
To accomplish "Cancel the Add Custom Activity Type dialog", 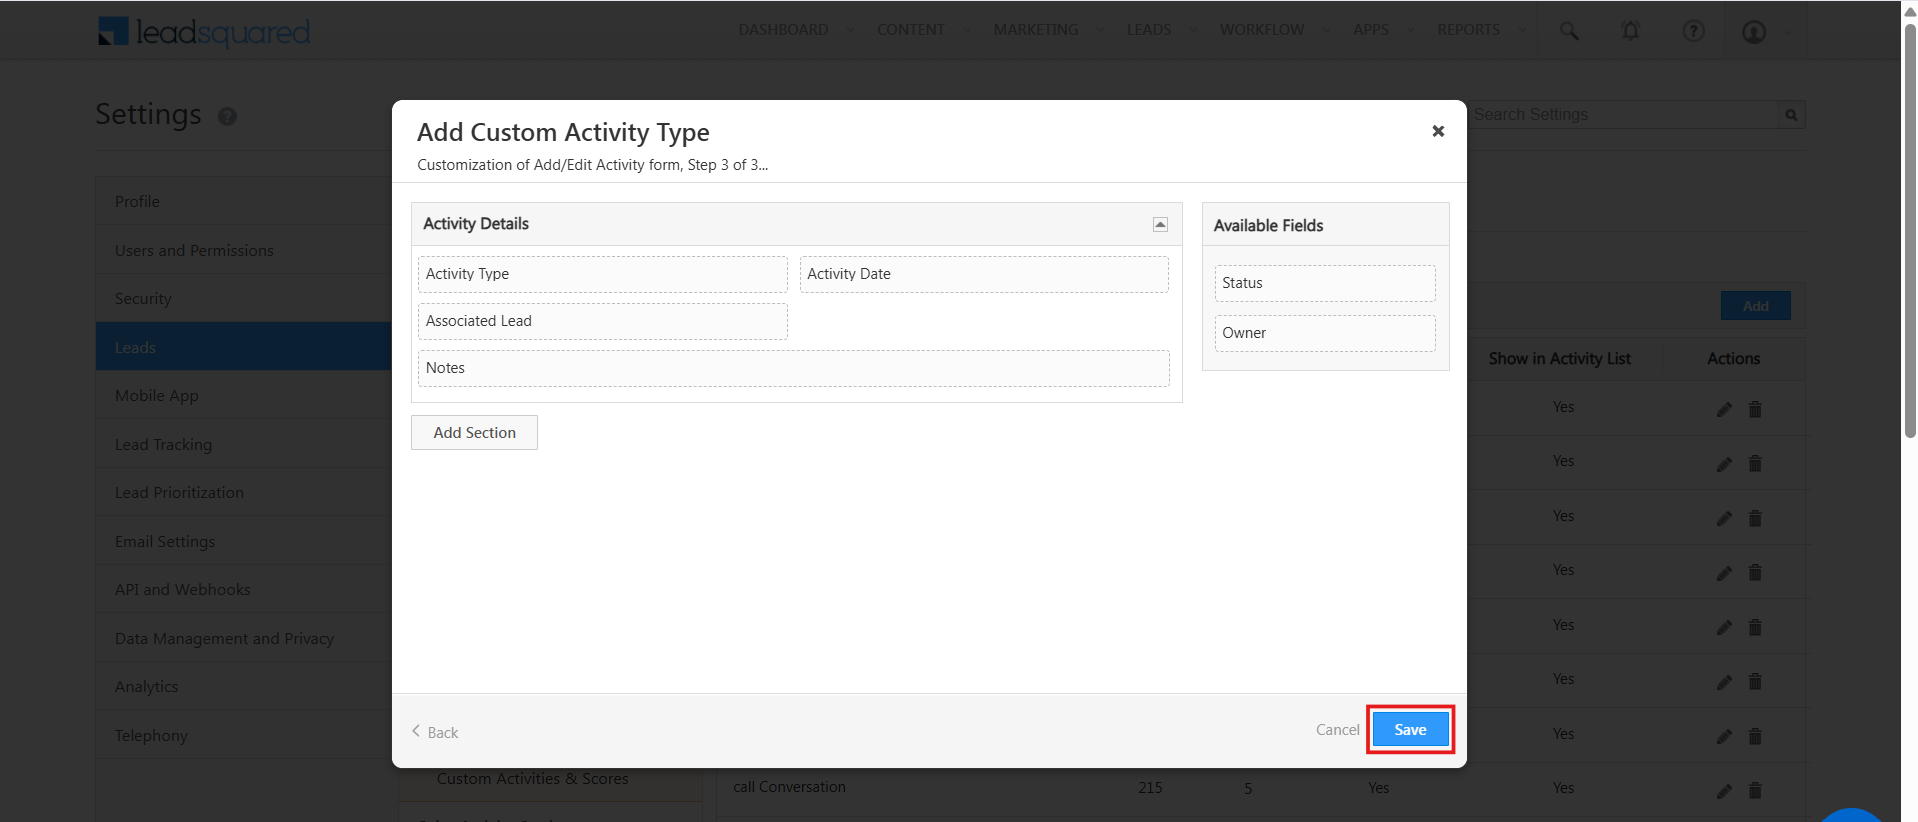I will [1337, 730].
